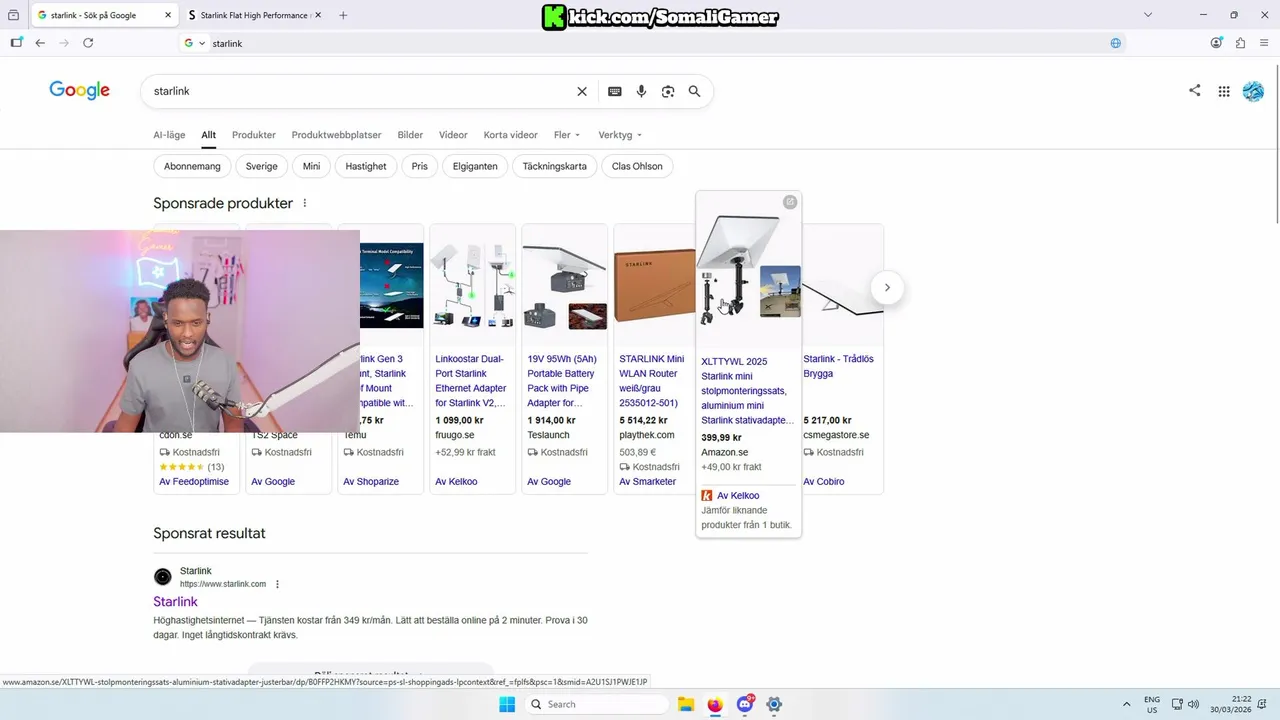
Task: Switch to the 'Bilder' tab
Action: (410, 135)
